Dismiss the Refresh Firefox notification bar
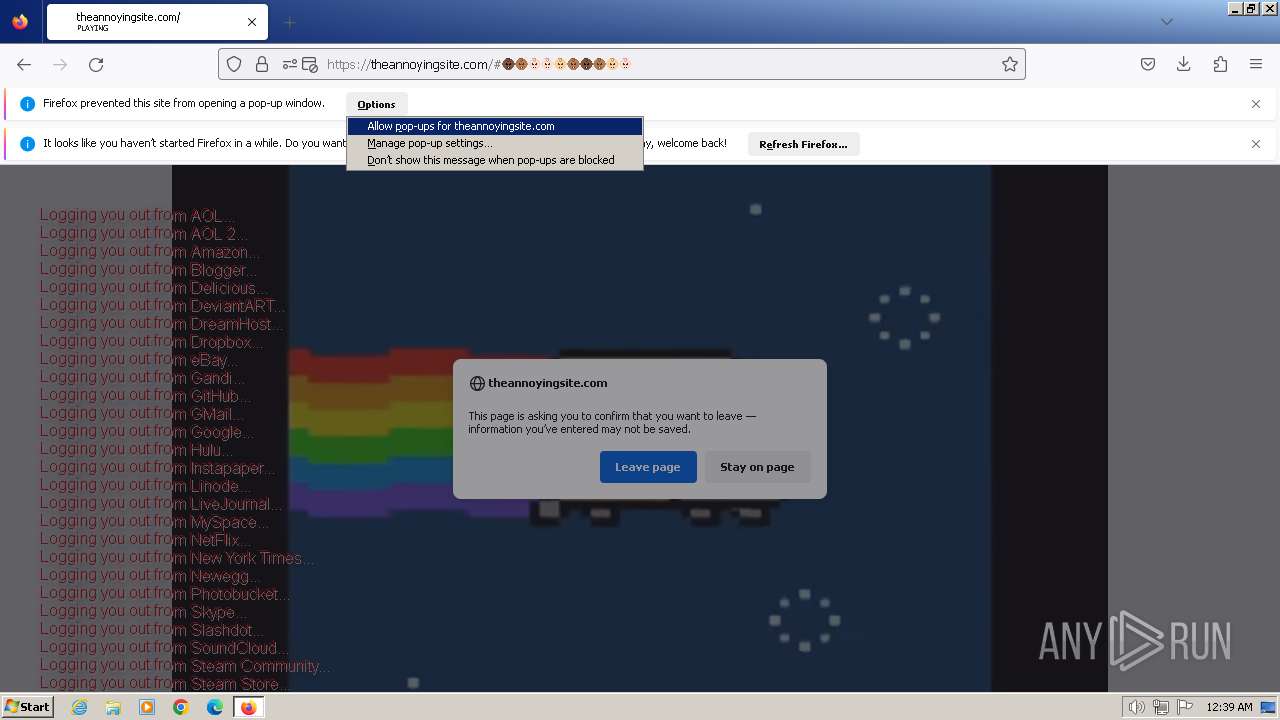This screenshot has width=1280, height=720. pos(1256,144)
